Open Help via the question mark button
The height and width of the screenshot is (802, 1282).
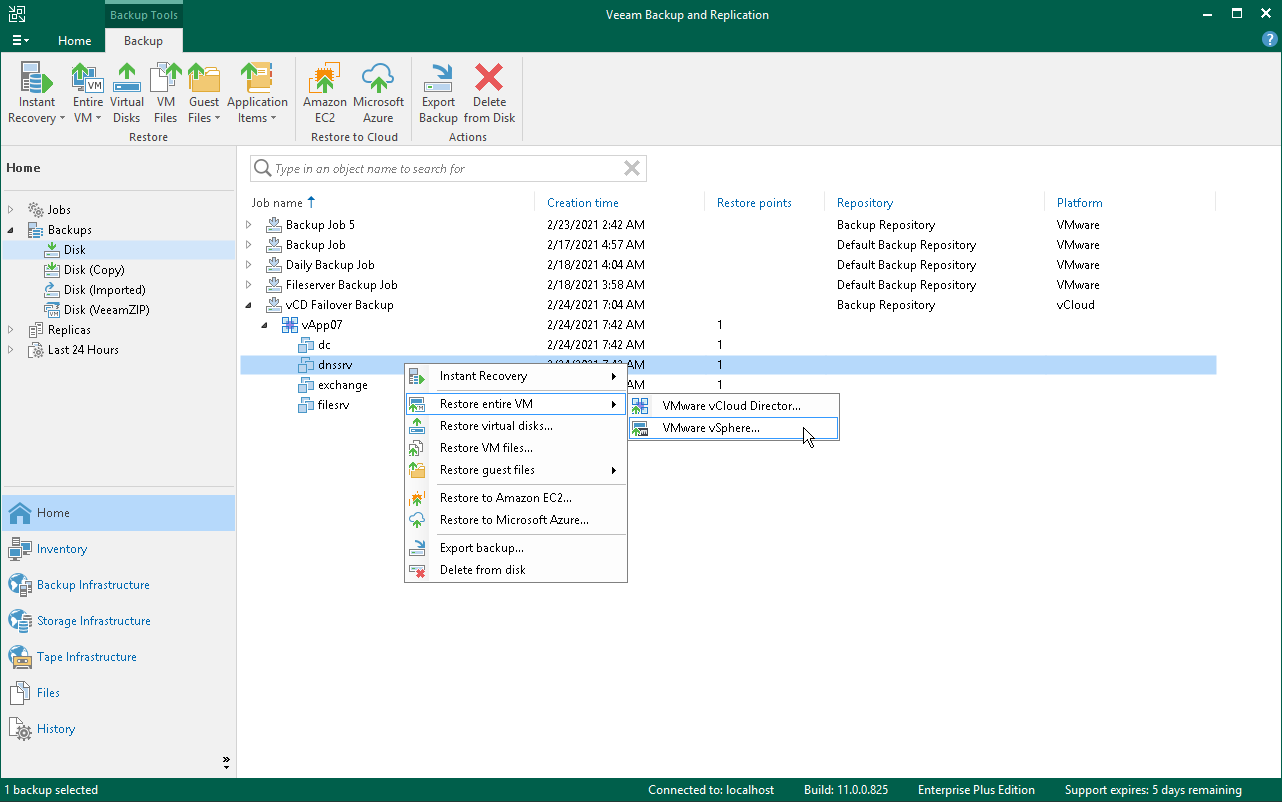1269,38
